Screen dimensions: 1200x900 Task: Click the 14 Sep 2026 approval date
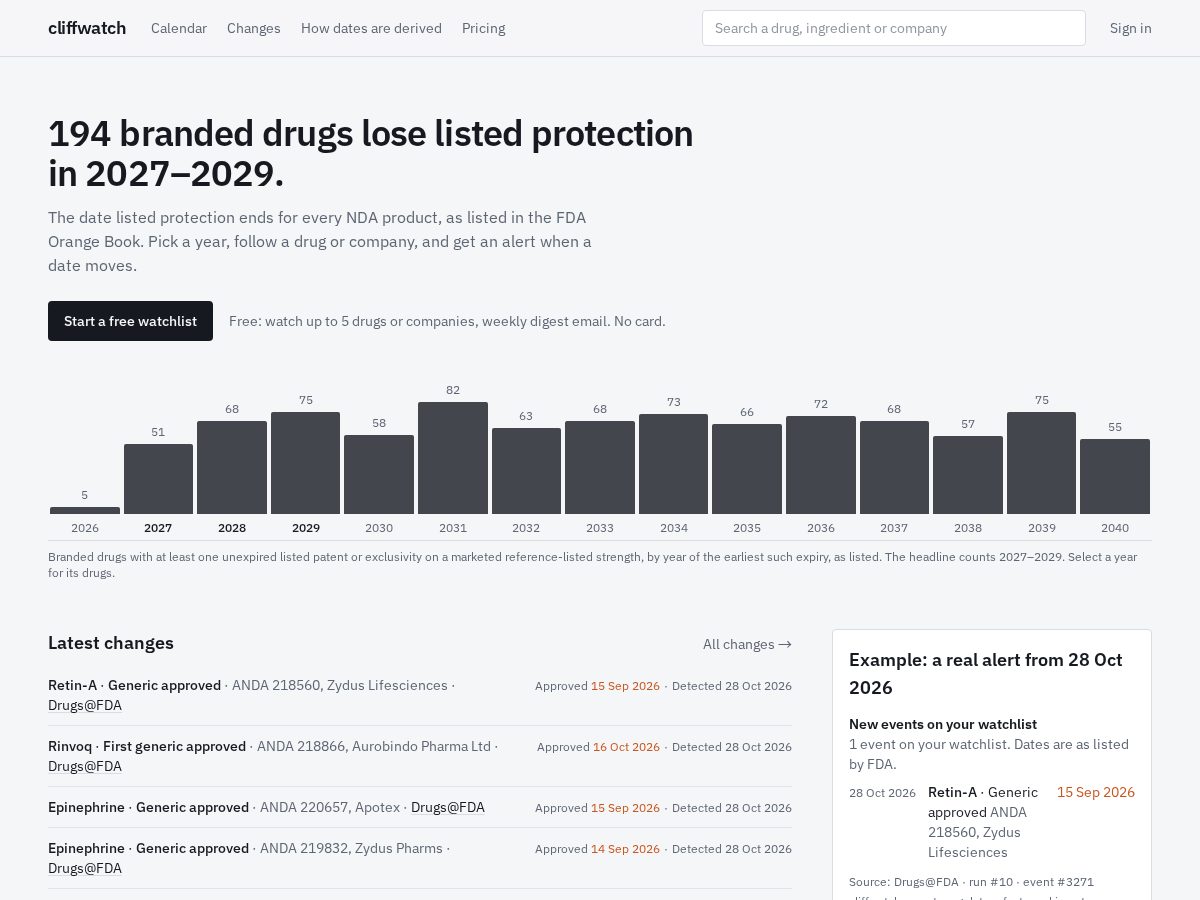click(625, 849)
